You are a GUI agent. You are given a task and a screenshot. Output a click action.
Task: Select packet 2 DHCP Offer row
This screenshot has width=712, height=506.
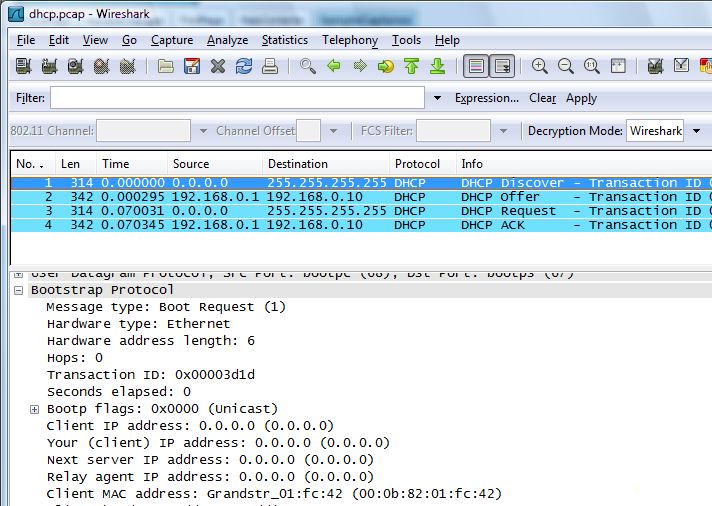[361, 197]
